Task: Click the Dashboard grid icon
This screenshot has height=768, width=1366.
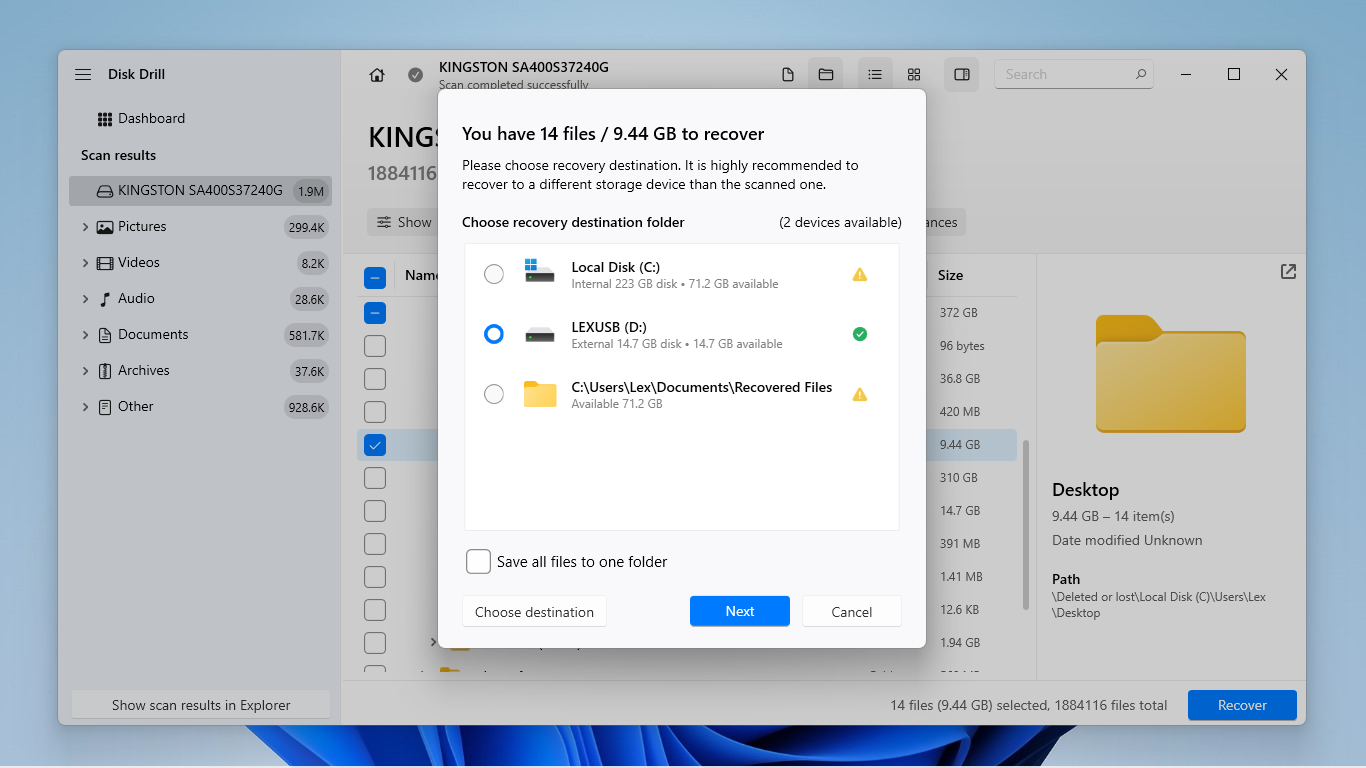Action: tap(105, 119)
